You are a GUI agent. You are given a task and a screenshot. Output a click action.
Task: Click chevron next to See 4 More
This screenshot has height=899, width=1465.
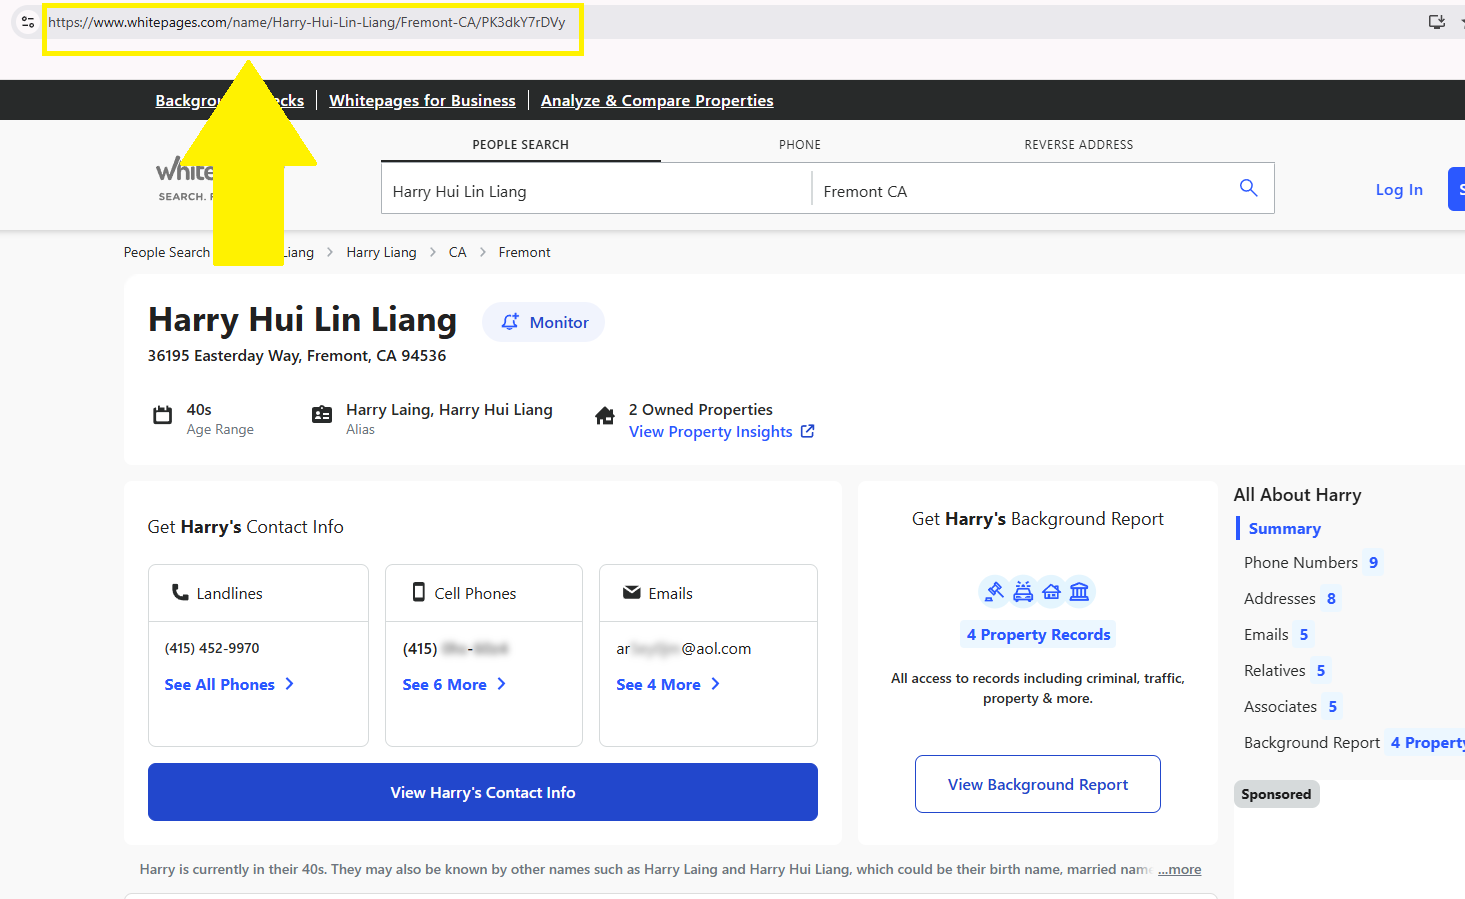[716, 684]
